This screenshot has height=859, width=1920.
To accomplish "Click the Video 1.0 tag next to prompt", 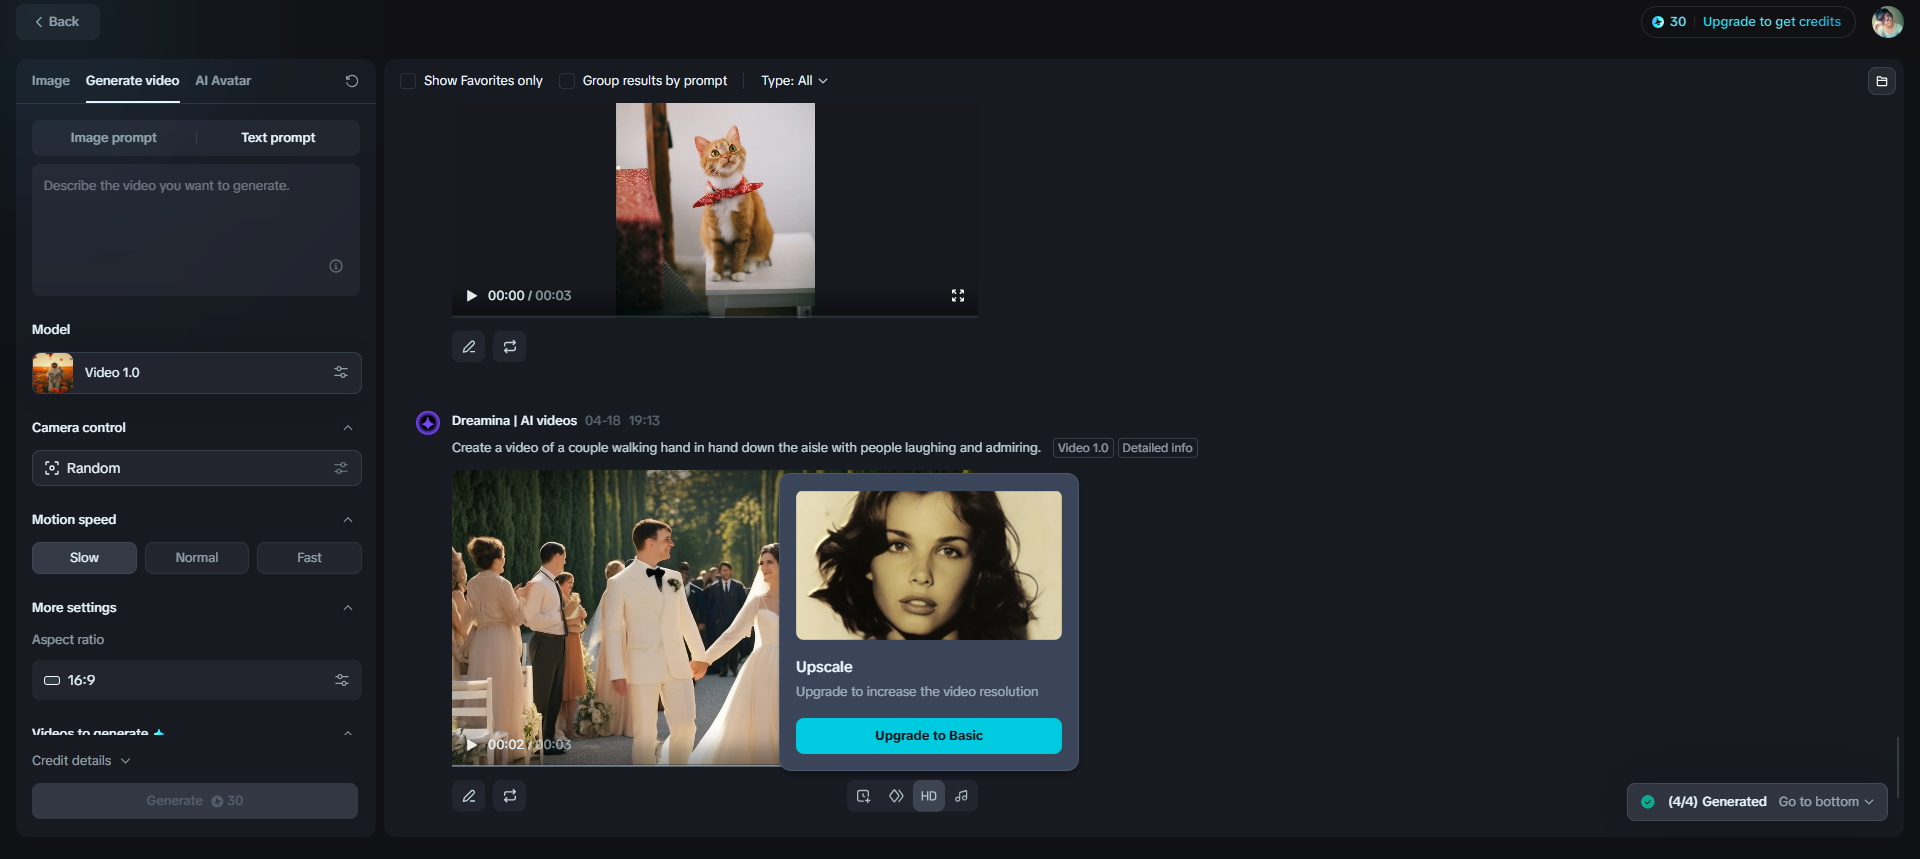I will [x=1083, y=448].
